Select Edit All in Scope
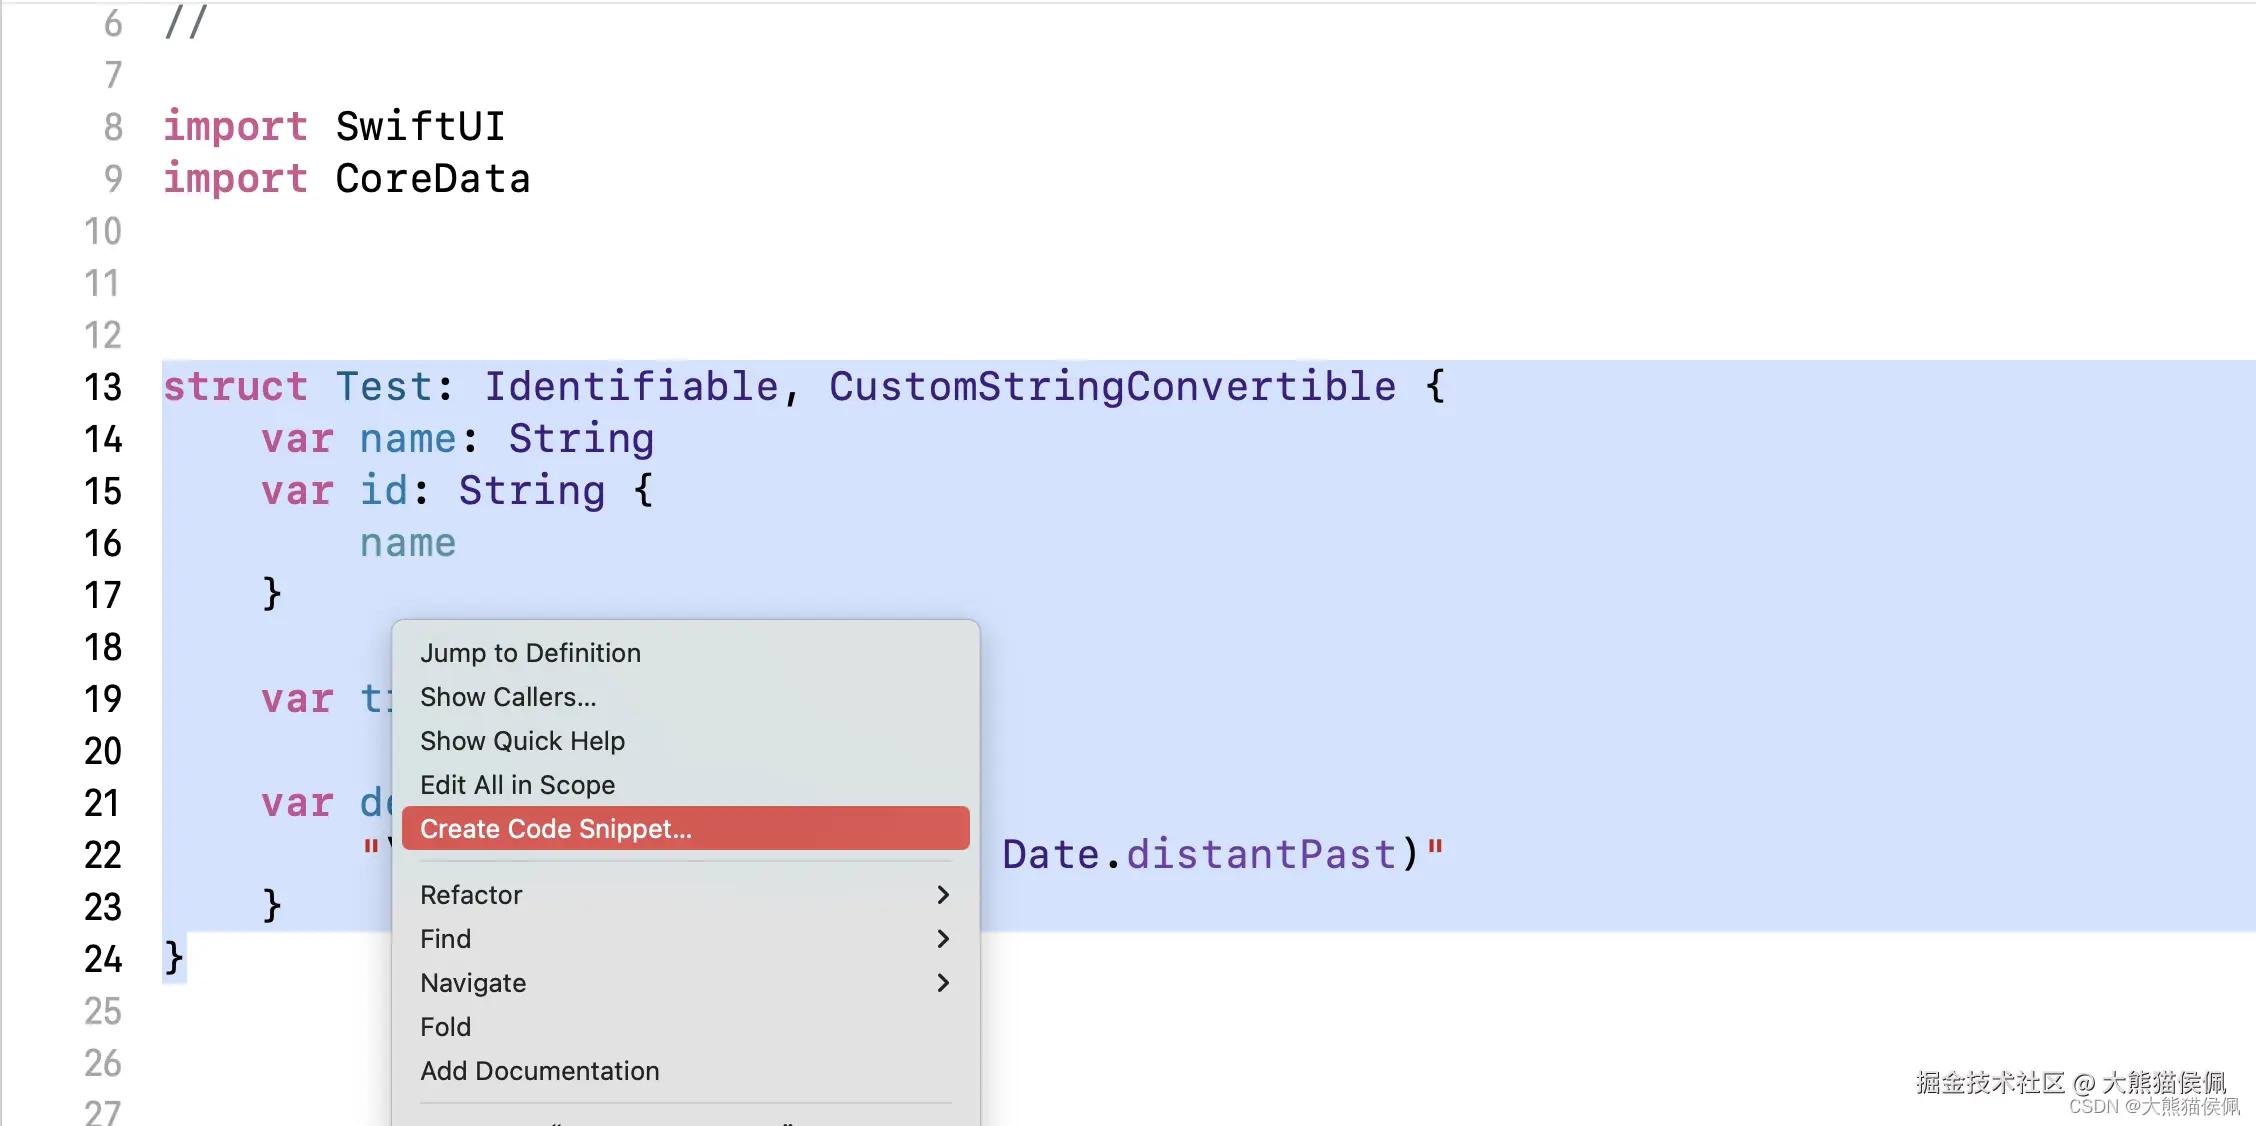The image size is (2256, 1126). coord(517,785)
